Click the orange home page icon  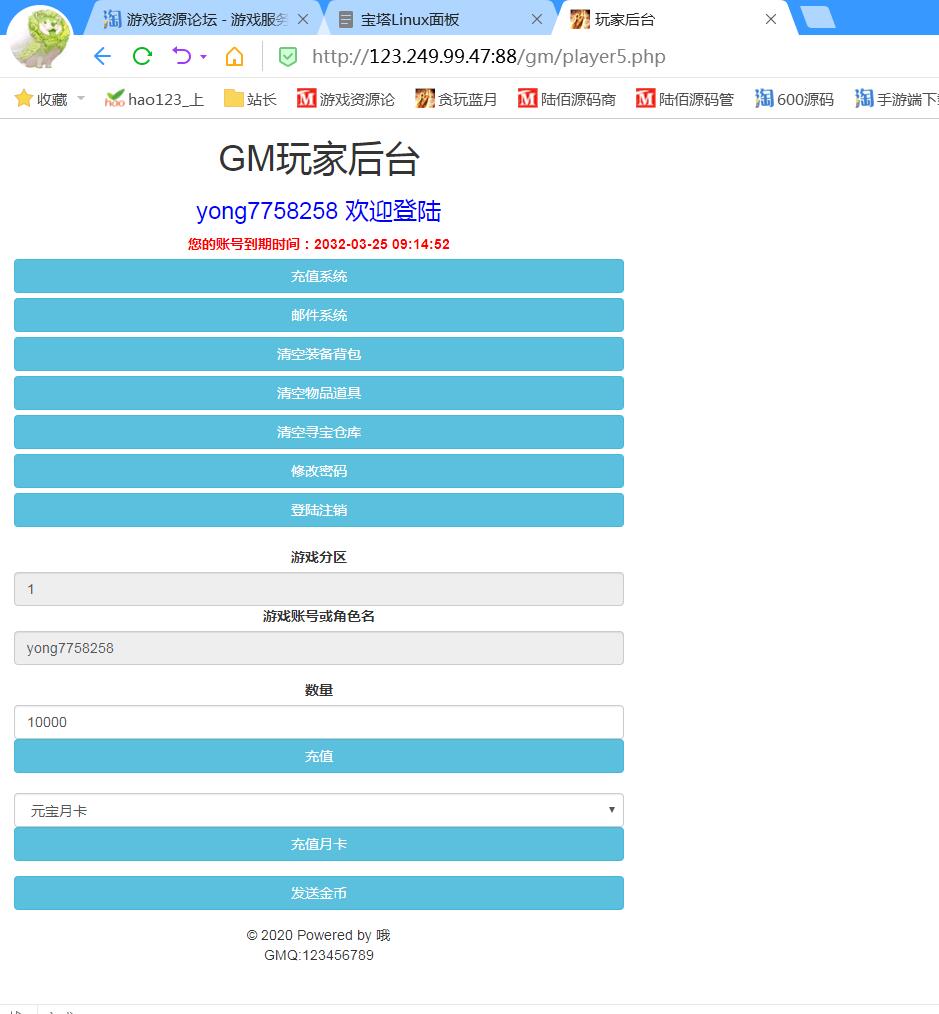coord(234,56)
